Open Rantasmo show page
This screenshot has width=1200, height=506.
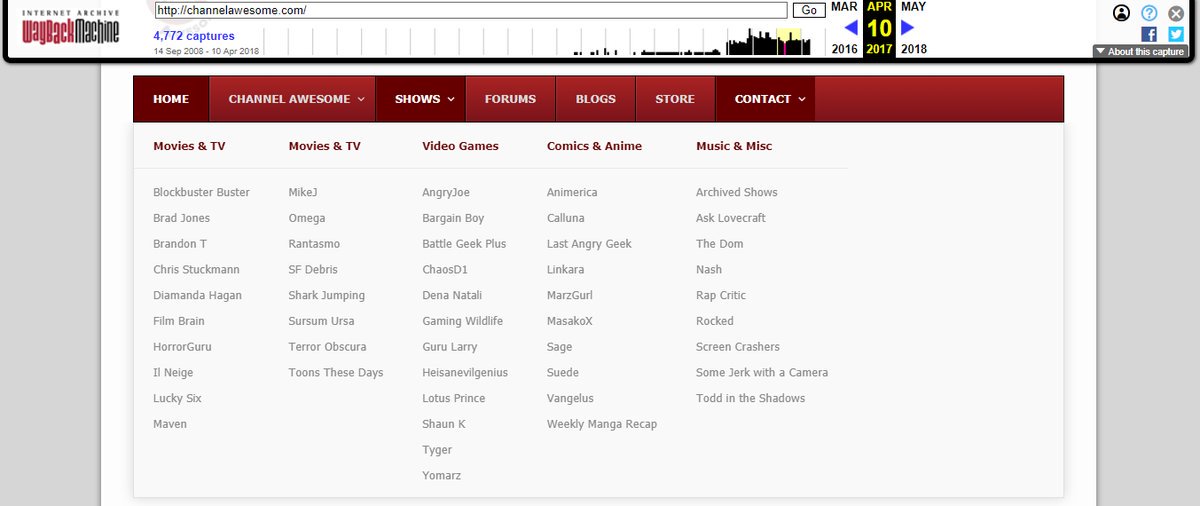(314, 244)
